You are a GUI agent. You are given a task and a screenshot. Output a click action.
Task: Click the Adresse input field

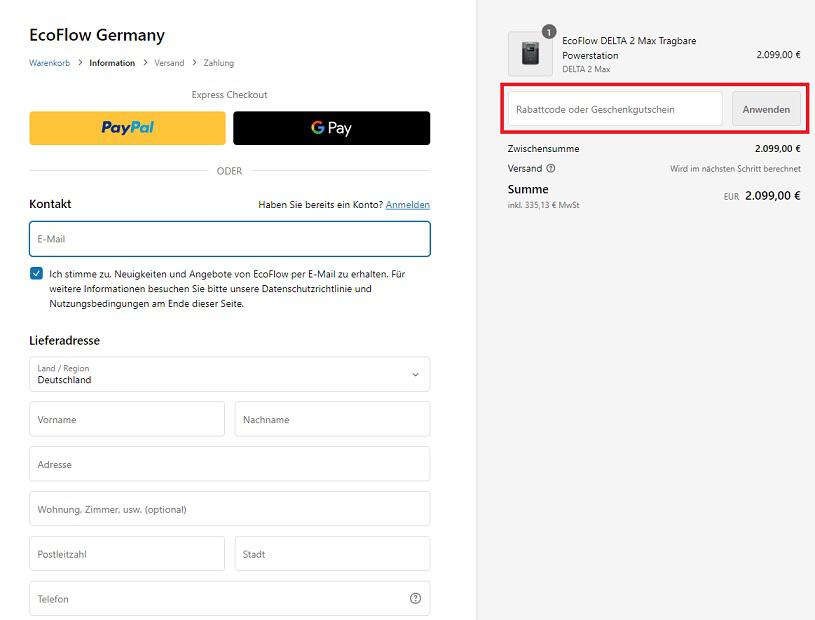click(230, 464)
